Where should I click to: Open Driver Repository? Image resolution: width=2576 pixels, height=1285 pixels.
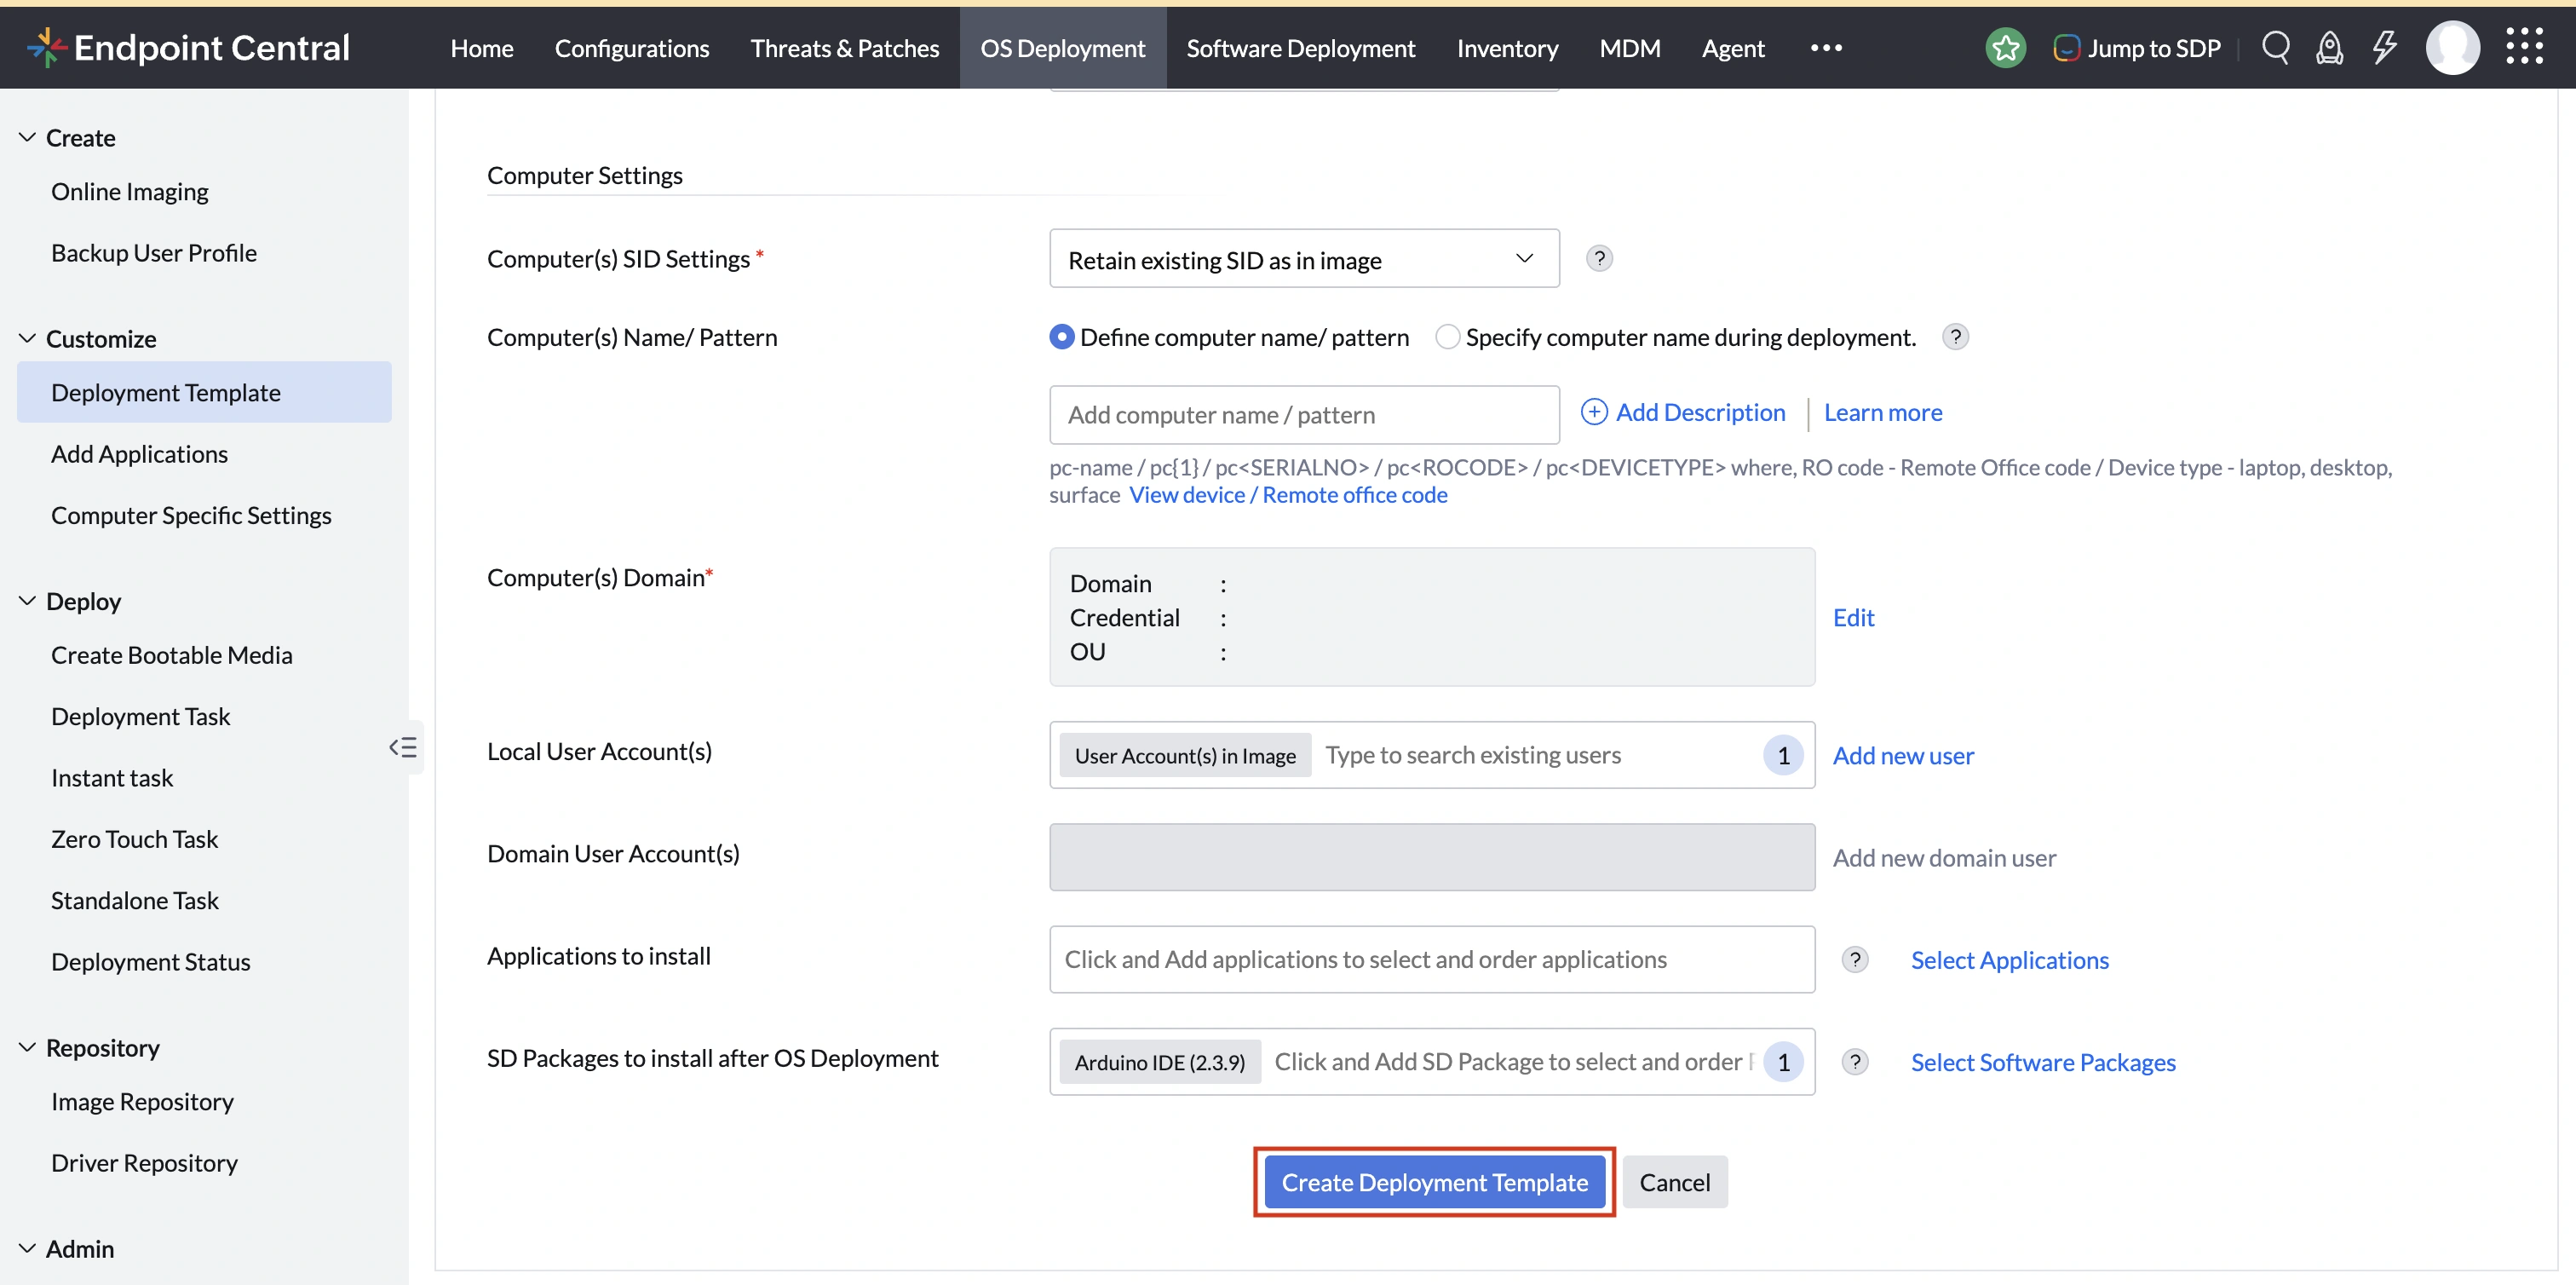[144, 1162]
